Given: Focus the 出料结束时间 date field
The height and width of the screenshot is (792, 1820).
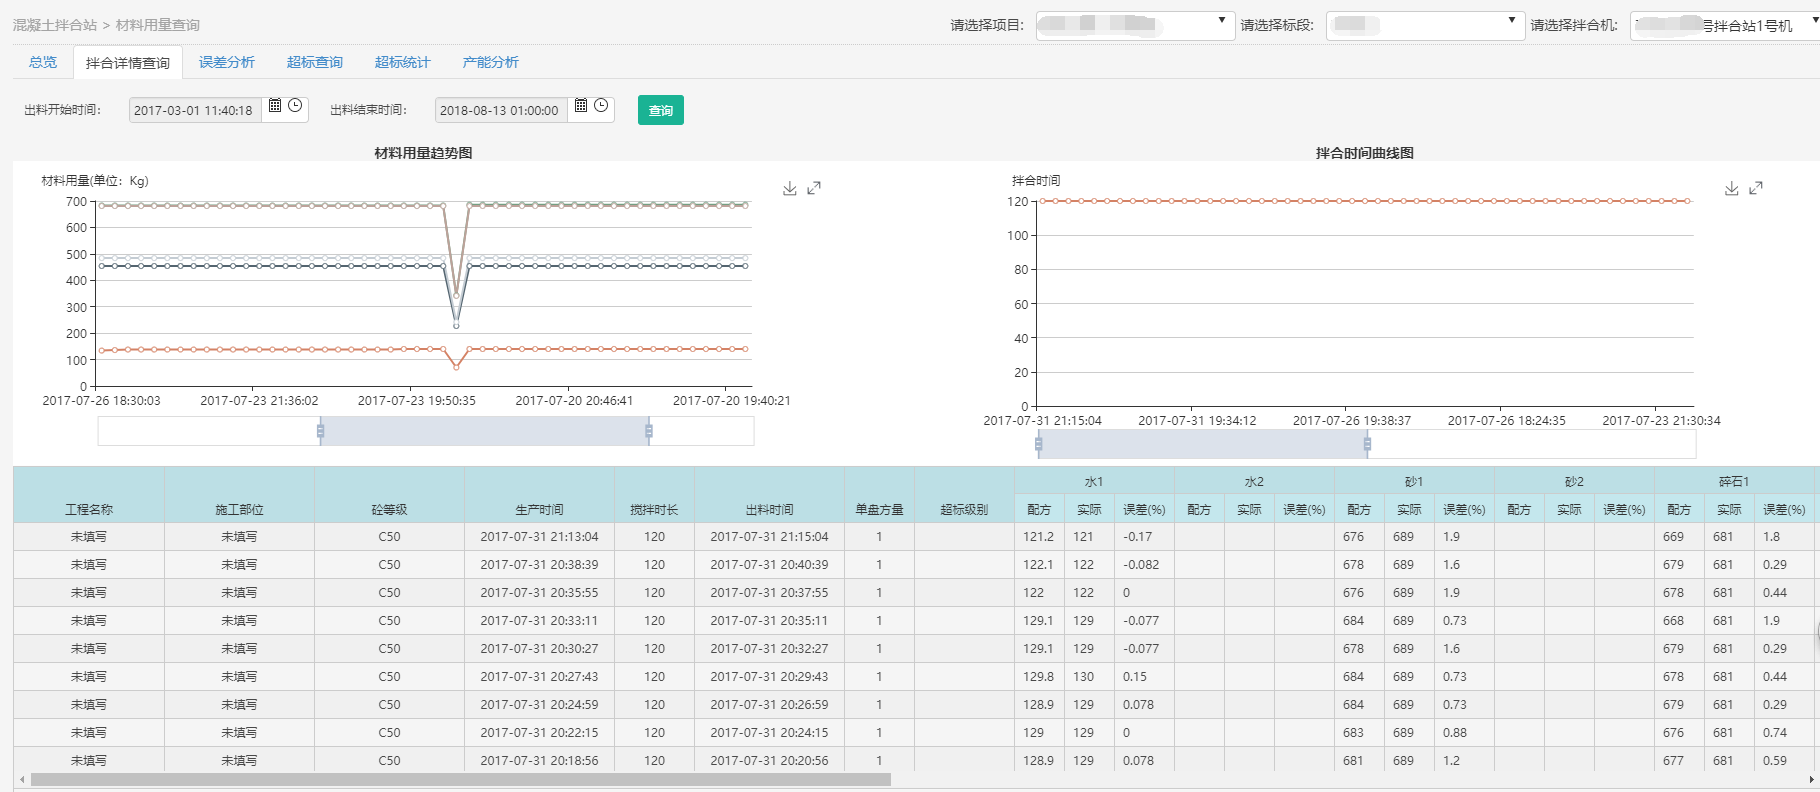Looking at the screenshot, I should [501, 110].
